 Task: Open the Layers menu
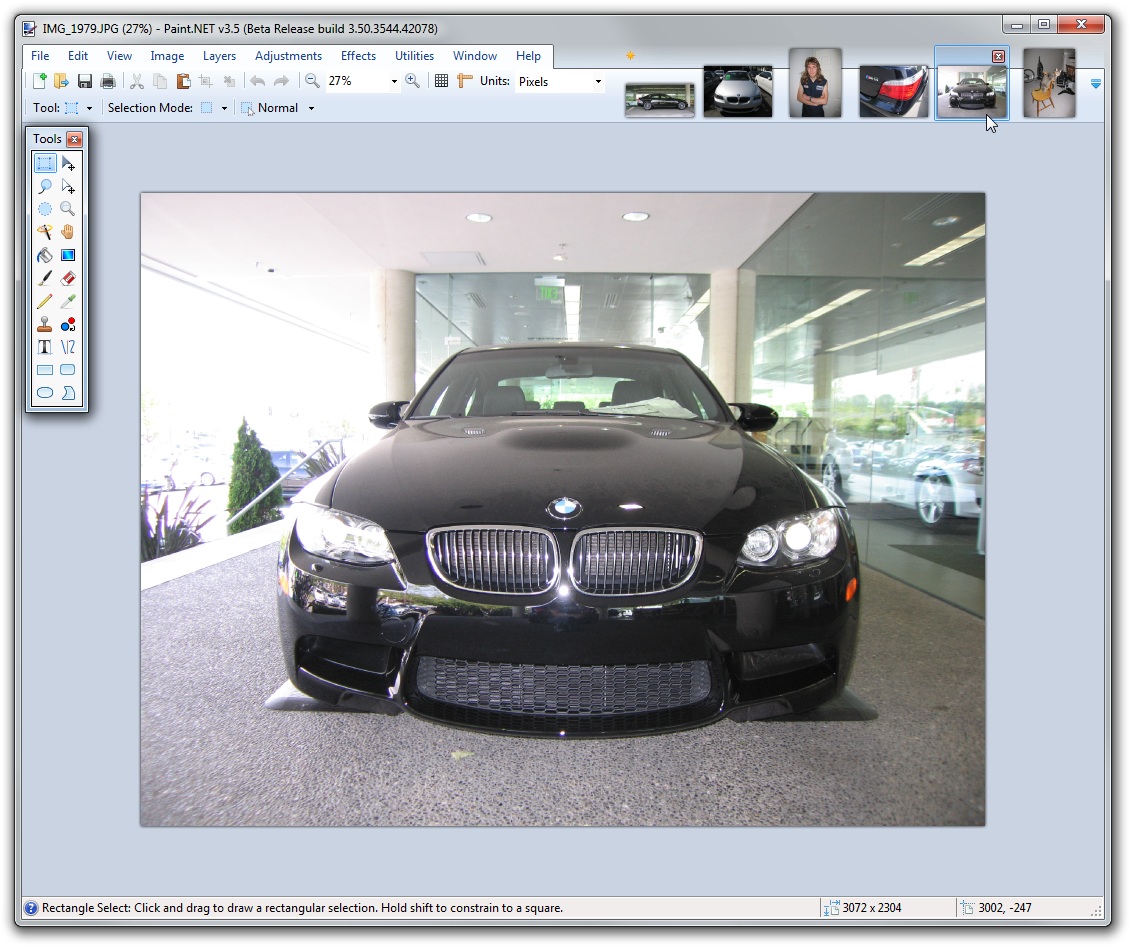click(219, 56)
